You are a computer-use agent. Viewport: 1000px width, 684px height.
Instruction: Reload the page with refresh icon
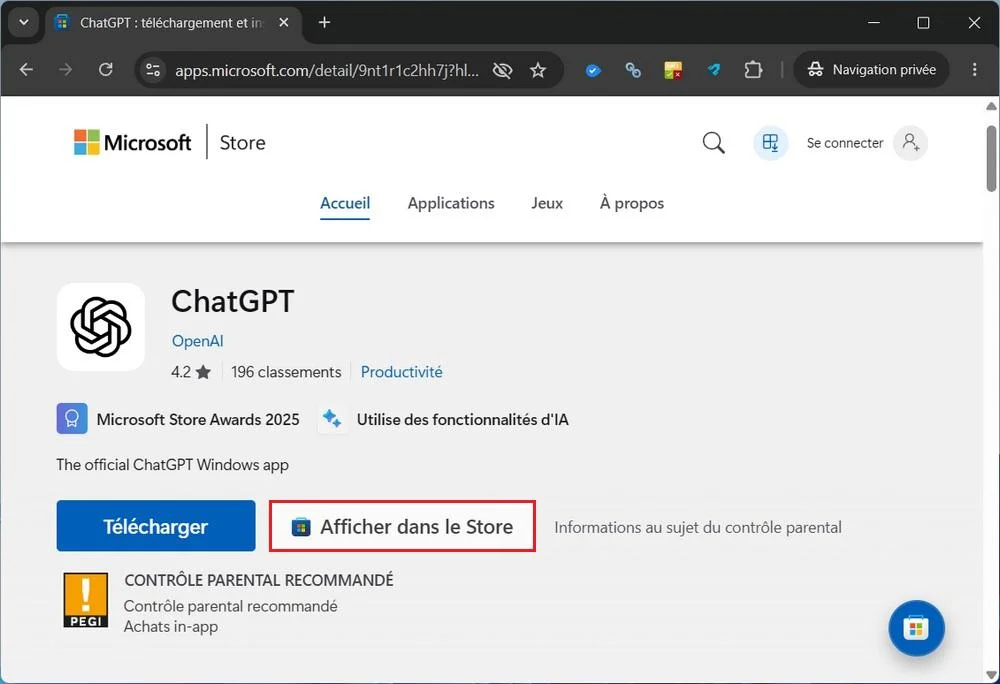105,69
